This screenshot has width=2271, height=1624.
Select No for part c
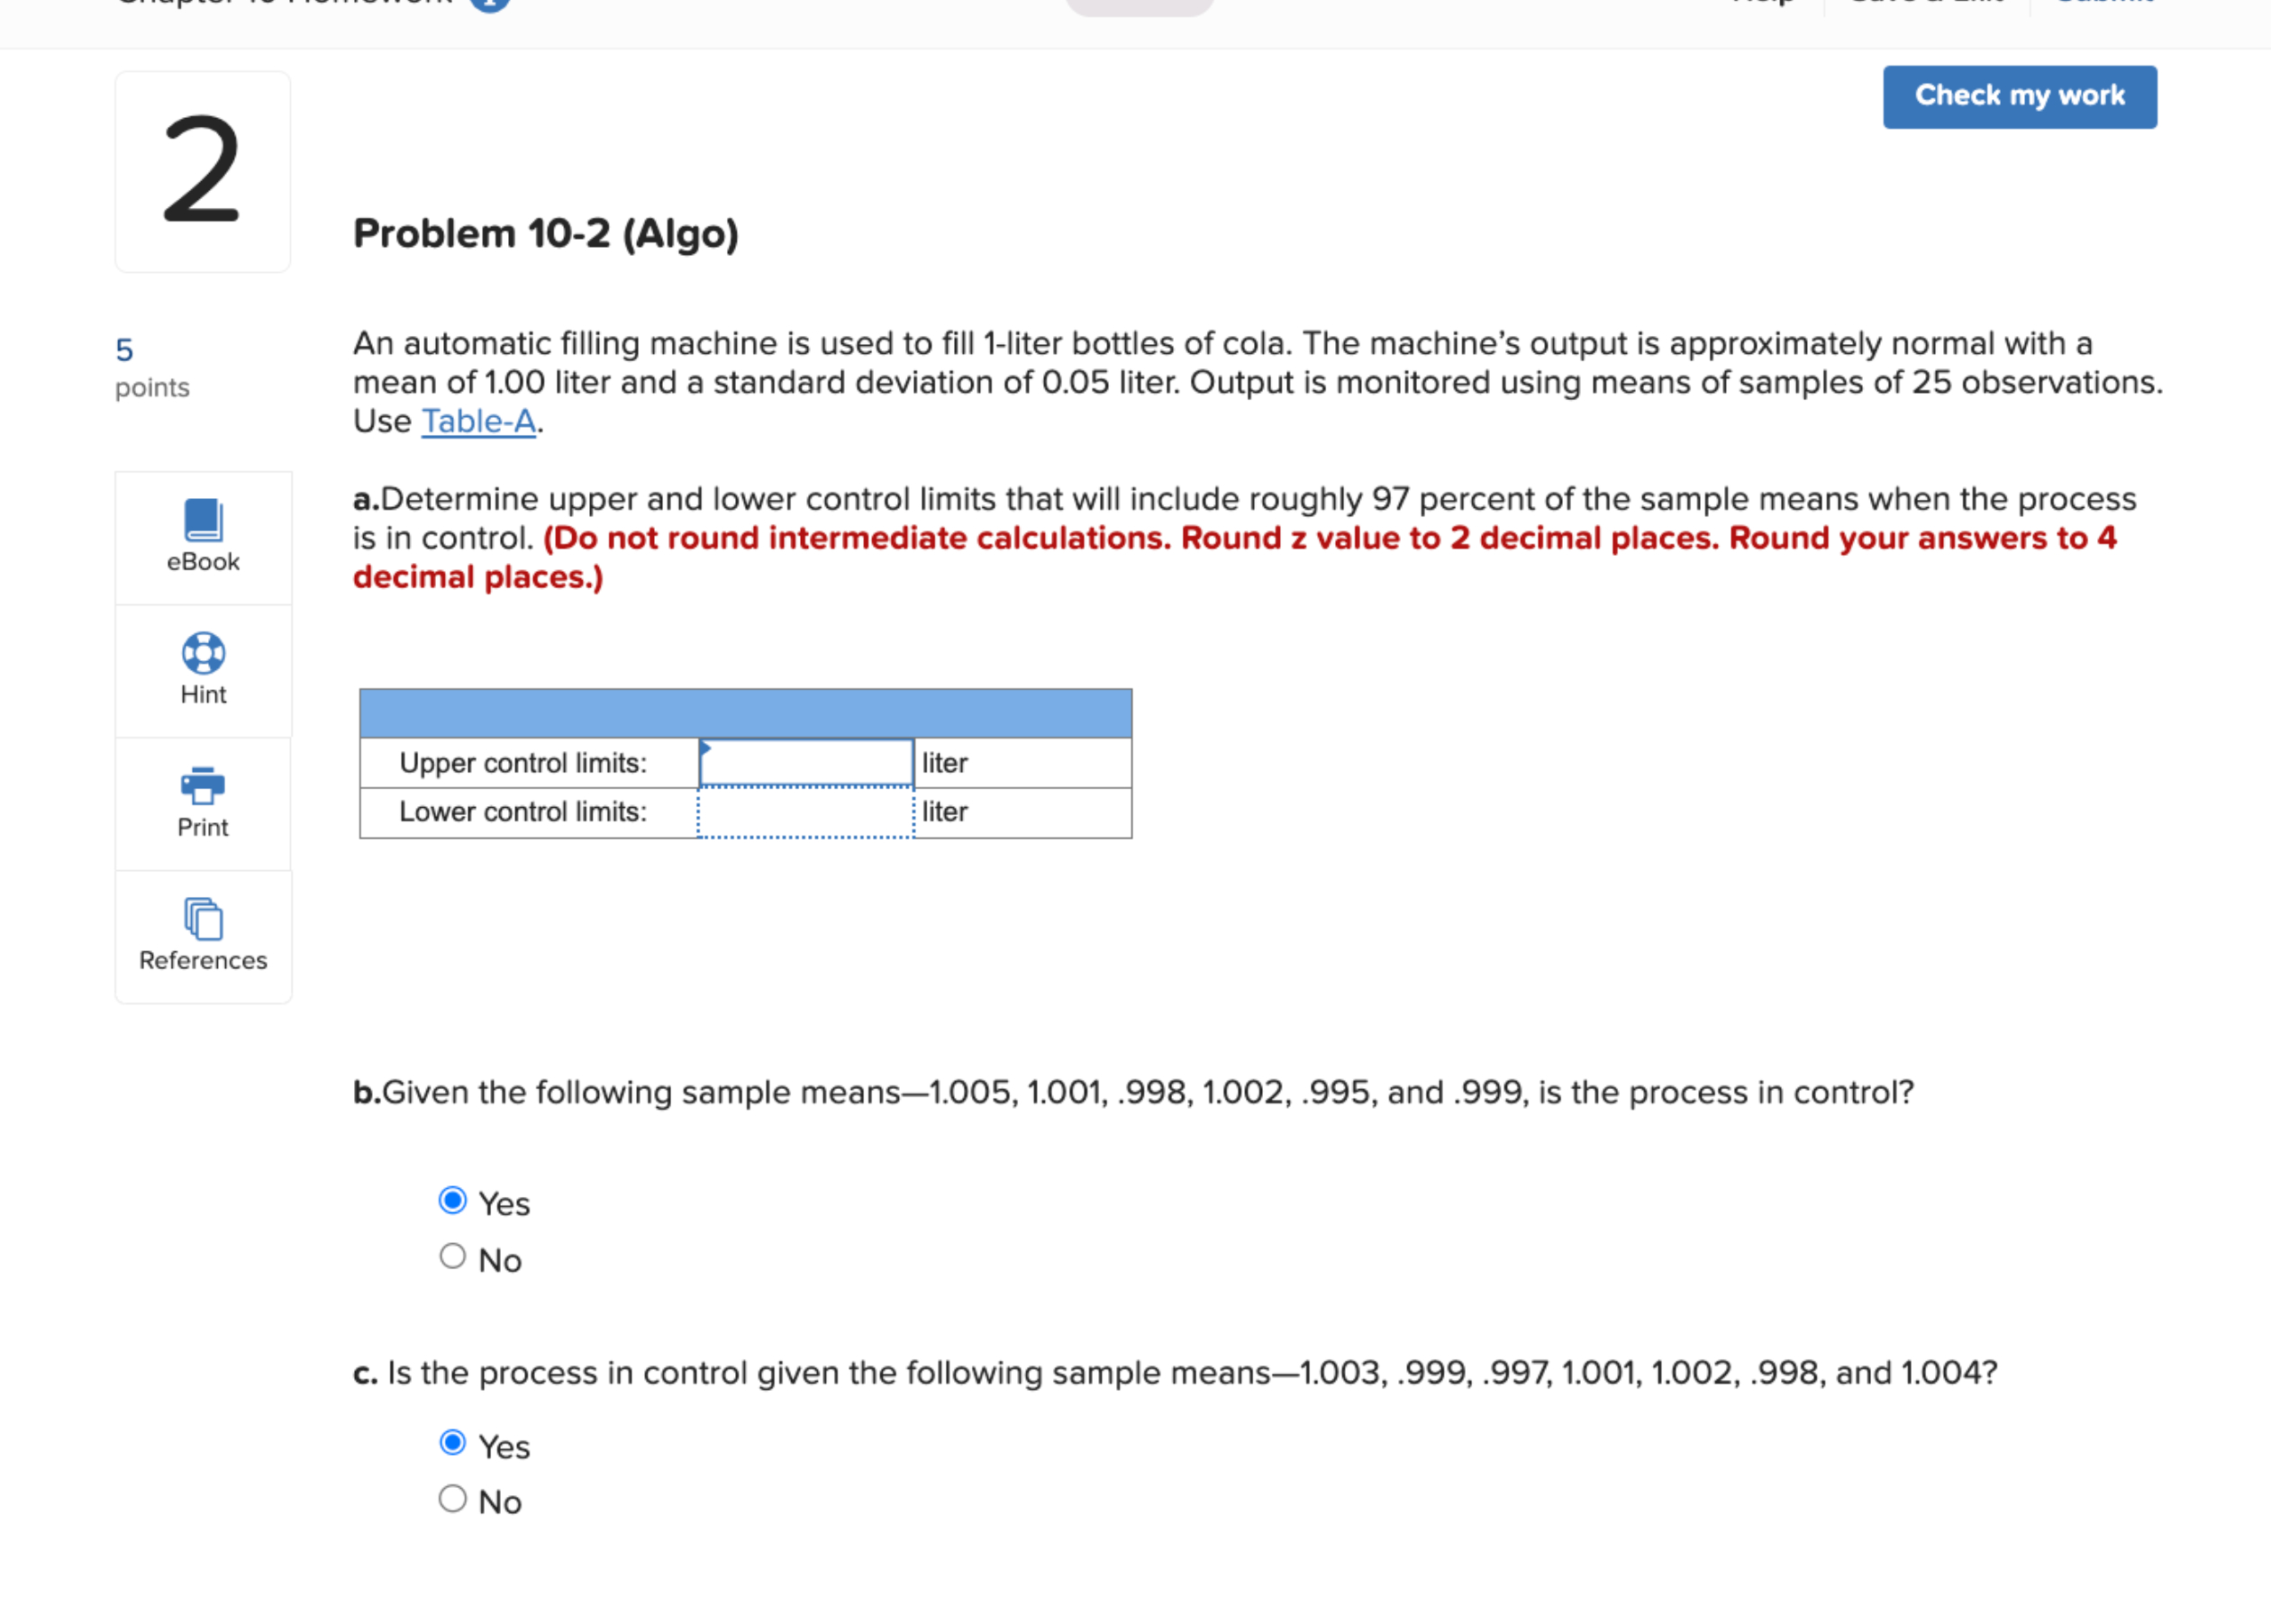(x=453, y=1498)
